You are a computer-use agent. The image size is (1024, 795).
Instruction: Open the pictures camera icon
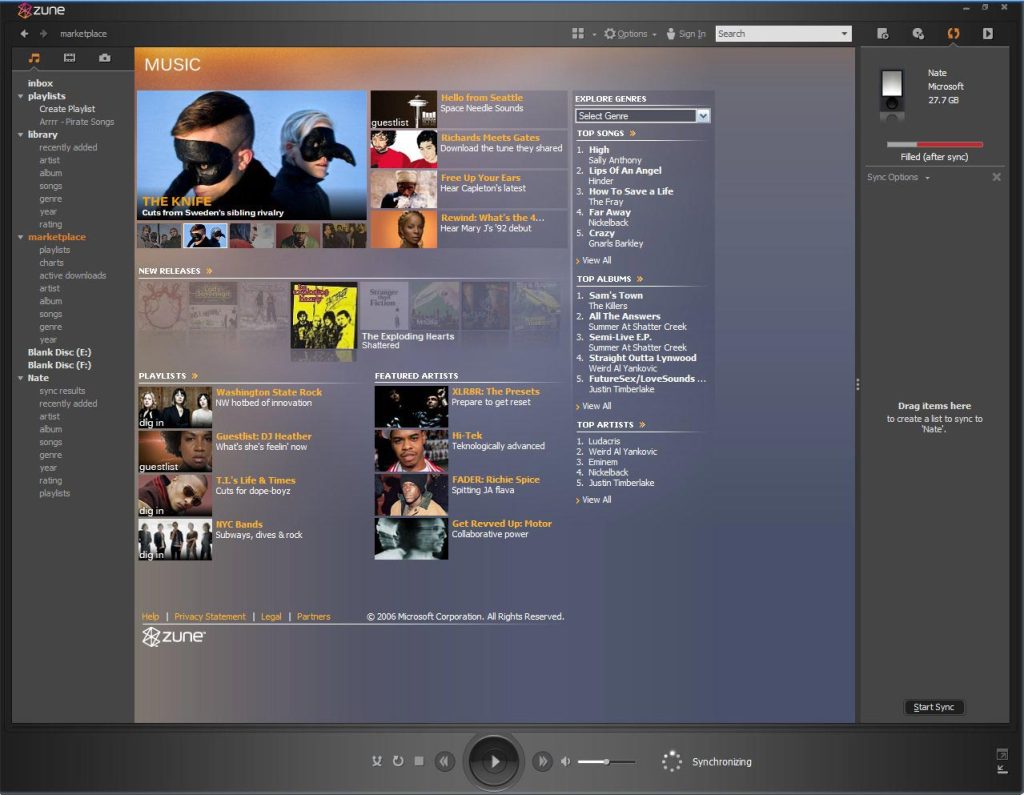pyautogui.click(x=104, y=58)
